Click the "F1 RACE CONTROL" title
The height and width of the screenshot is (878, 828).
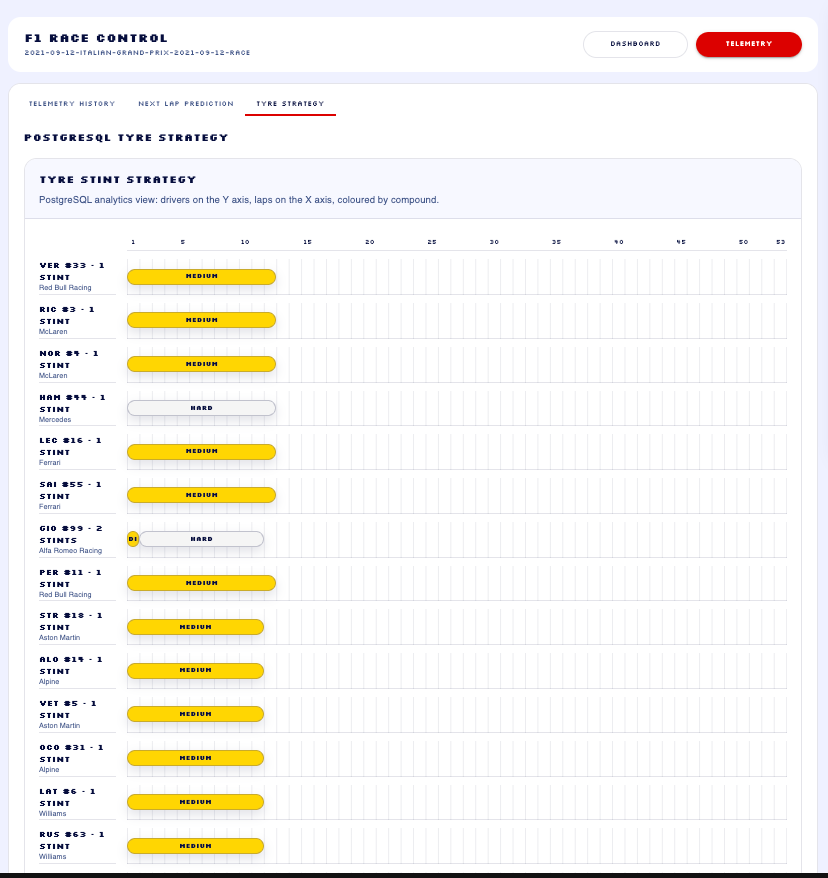[x=96, y=38]
